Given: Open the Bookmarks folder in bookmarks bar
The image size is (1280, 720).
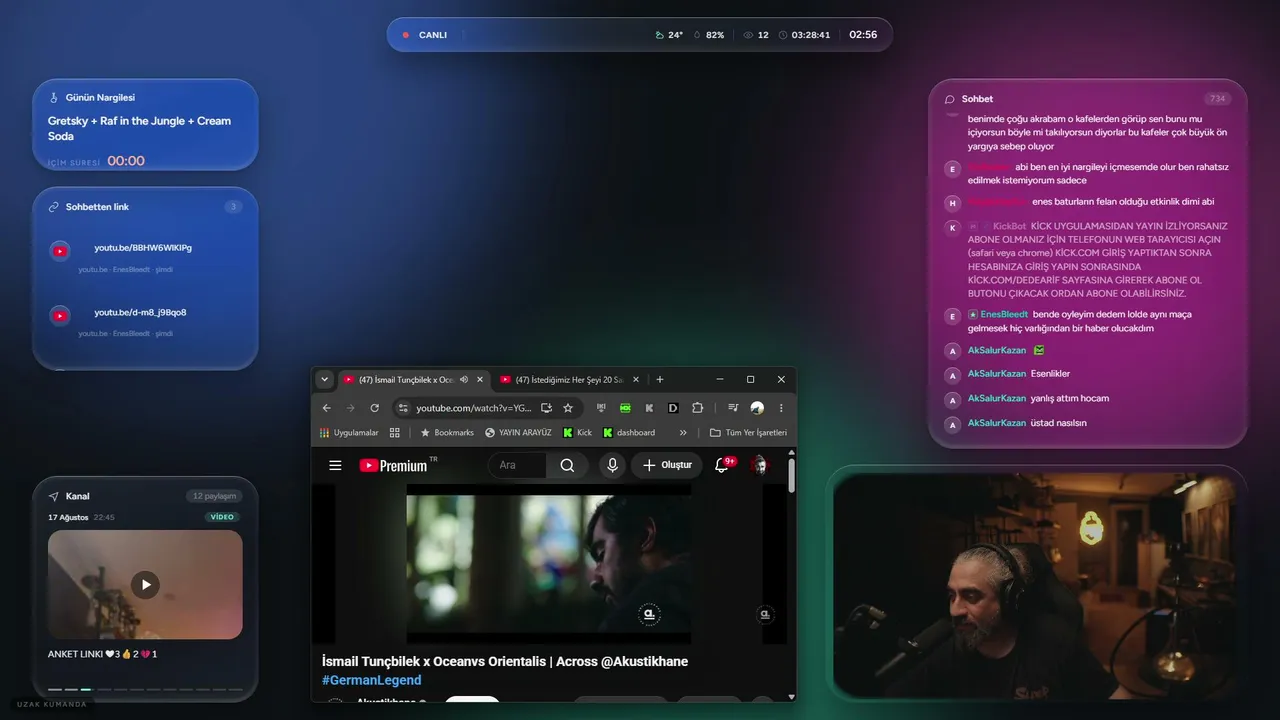Looking at the screenshot, I should (x=447, y=433).
